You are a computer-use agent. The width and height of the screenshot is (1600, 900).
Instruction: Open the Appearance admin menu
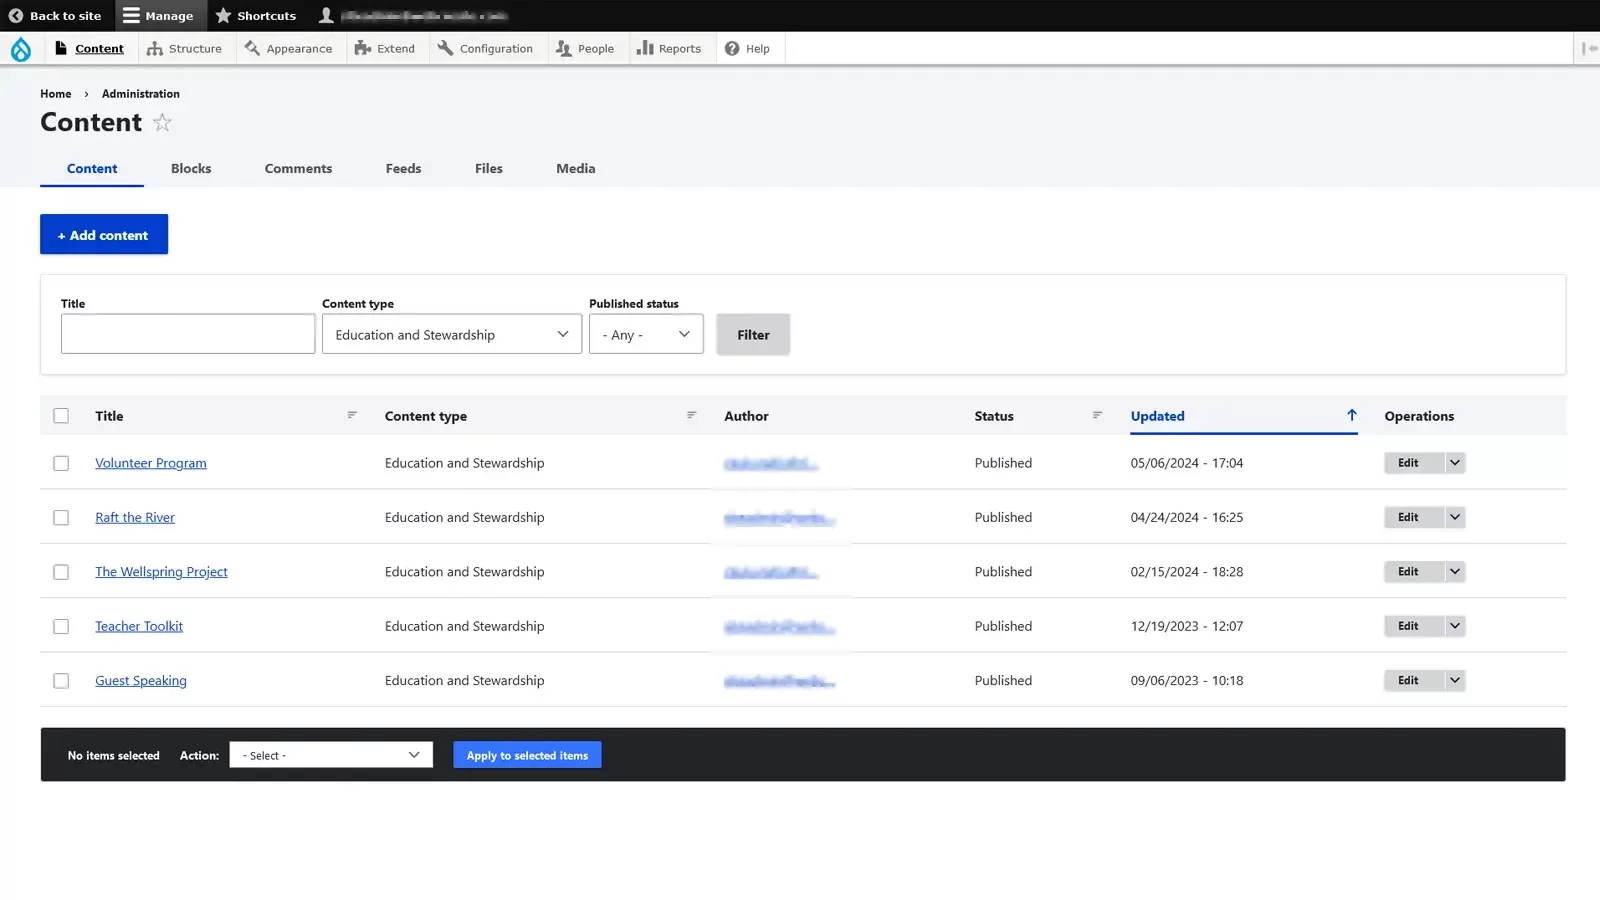pyautogui.click(x=288, y=49)
